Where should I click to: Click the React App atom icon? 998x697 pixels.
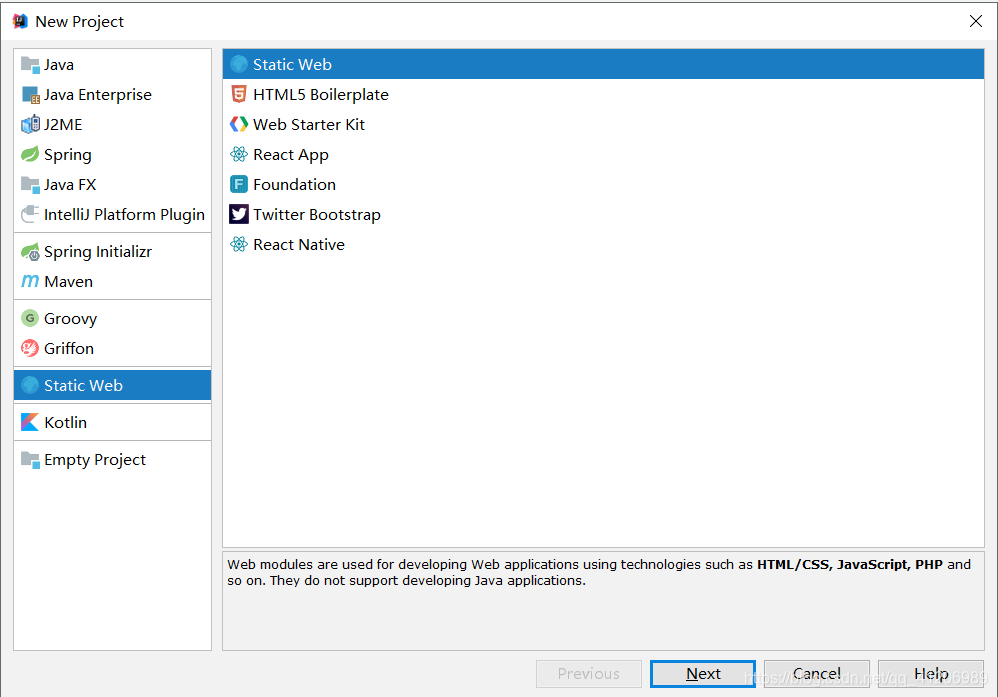[x=239, y=154]
